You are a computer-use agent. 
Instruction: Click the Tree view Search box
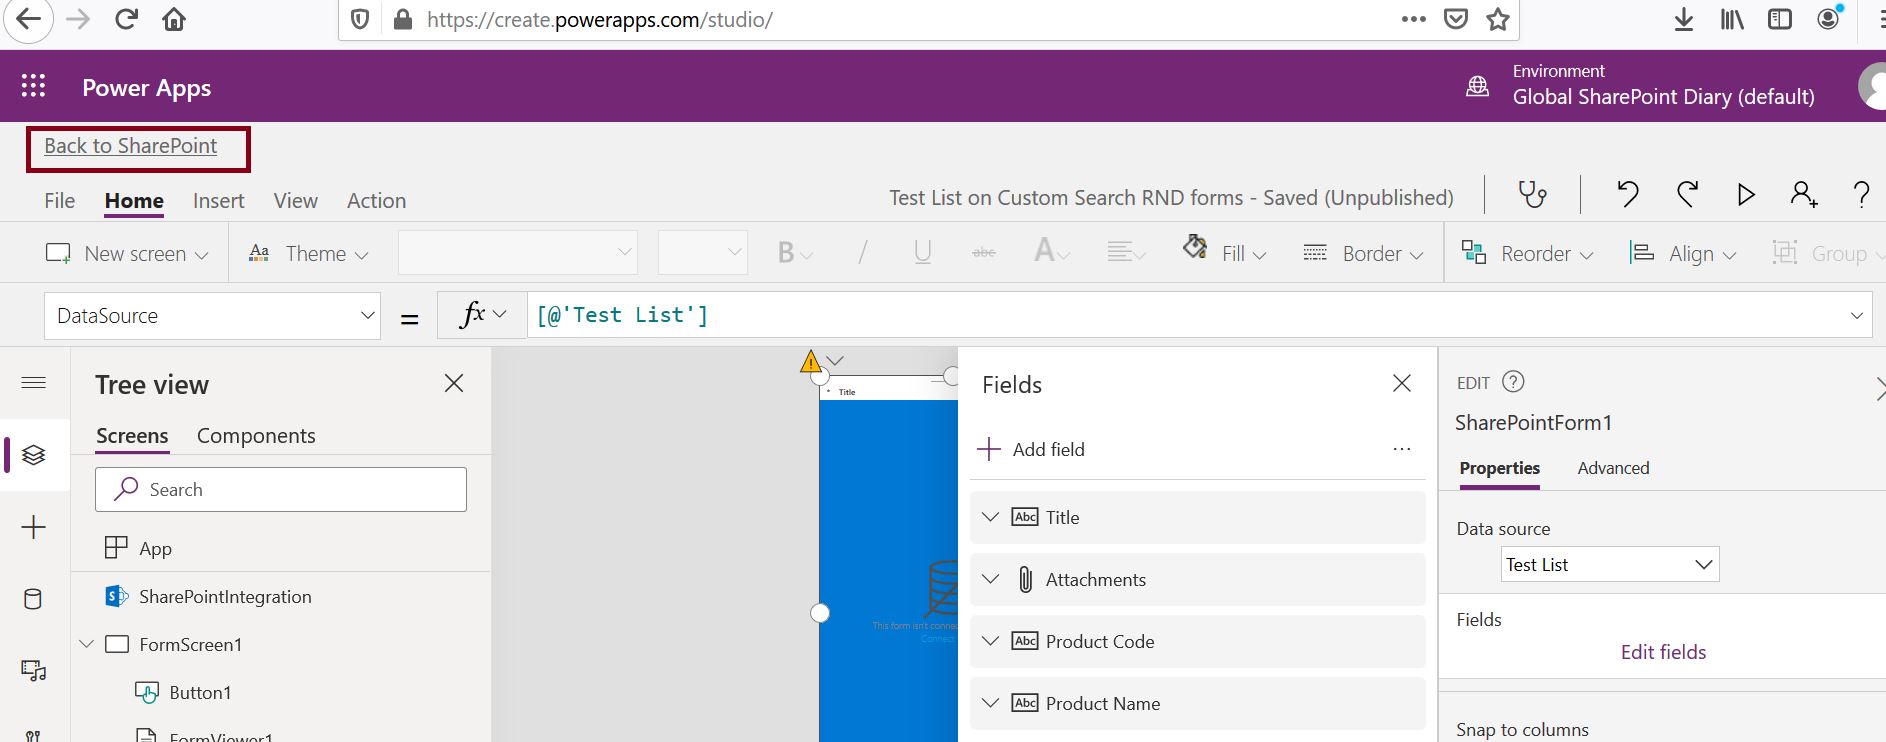pos(281,489)
